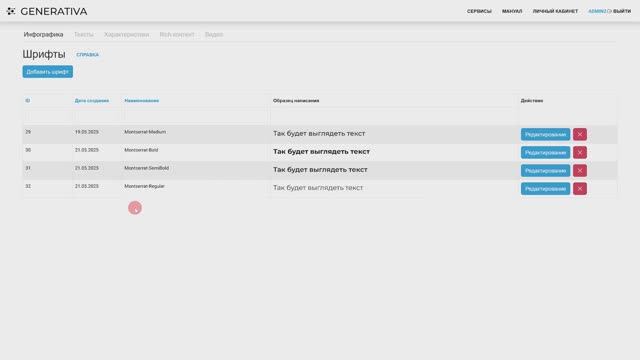Click the GENERATIVA brand name
The height and width of the screenshot is (360, 640).
(54, 11)
